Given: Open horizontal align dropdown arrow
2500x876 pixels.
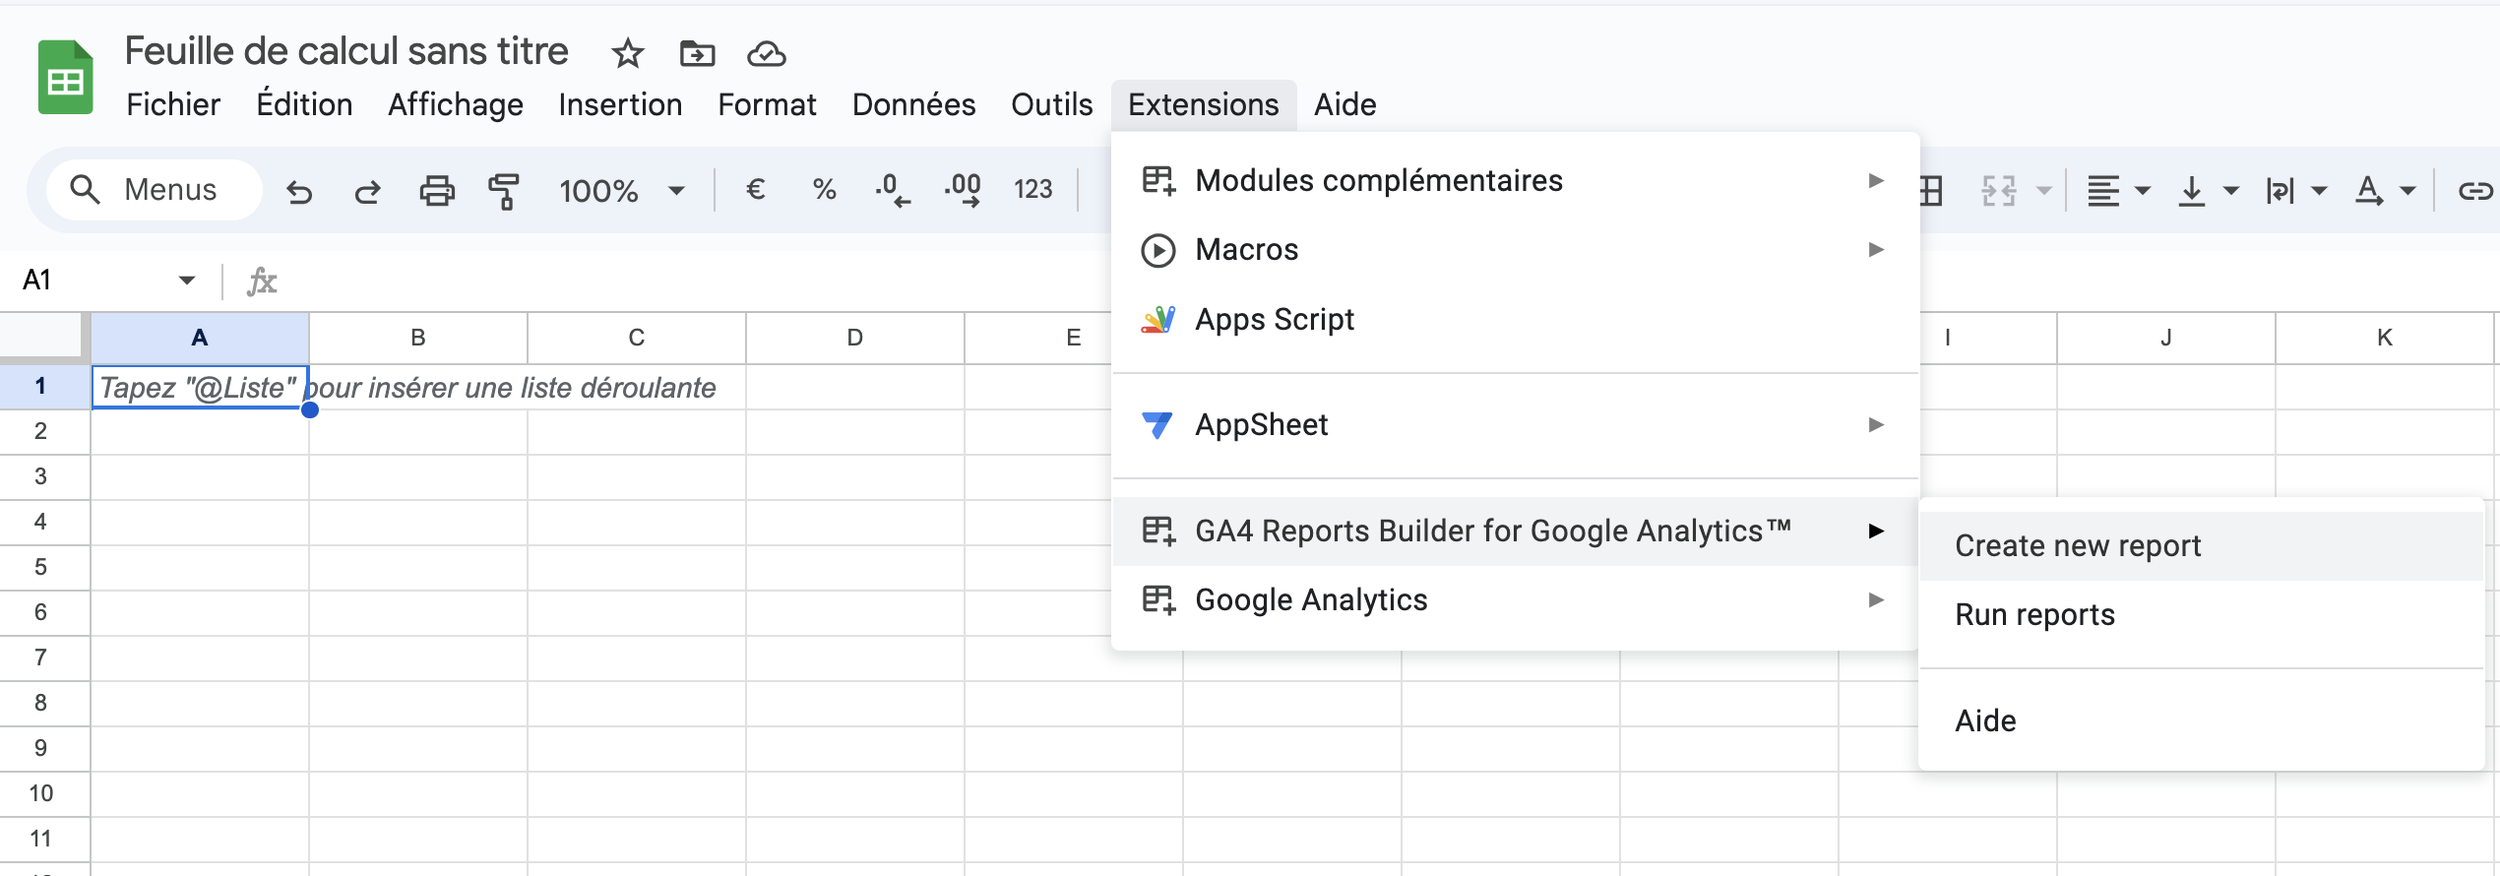Looking at the screenshot, I should pos(2142,190).
